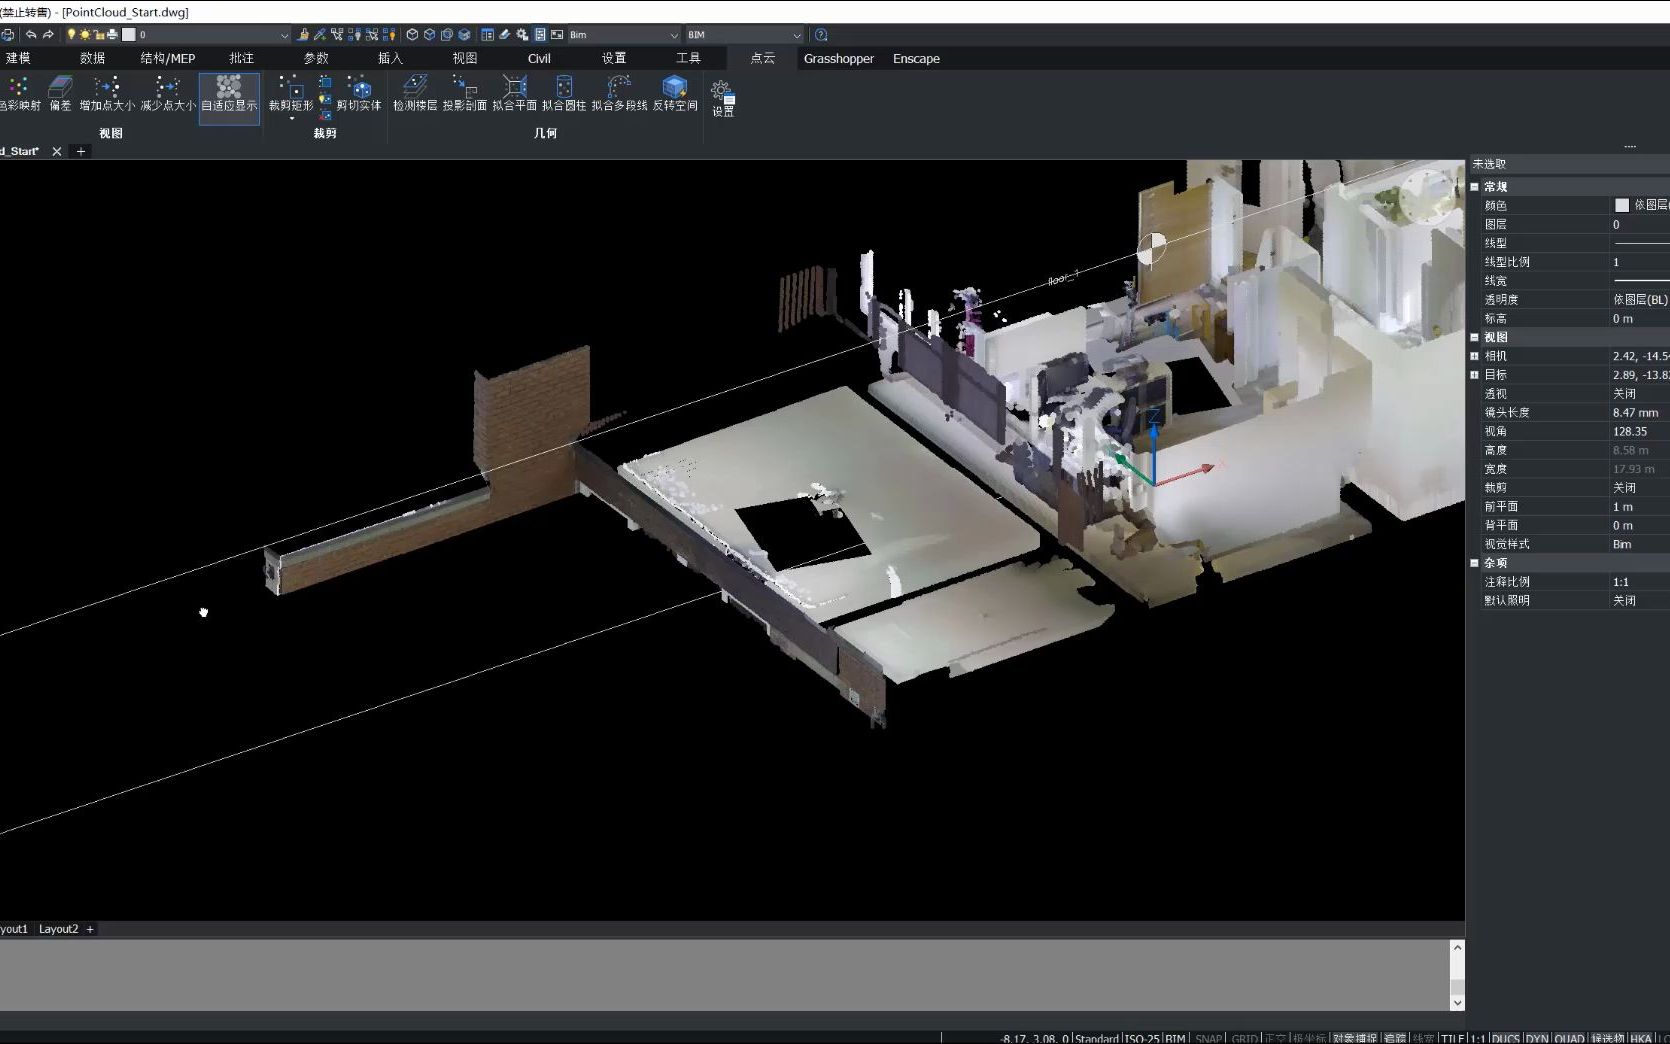Click the 颜色 ByLayer color swatch
1670x1044 pixels.
[x=1622, y=205]
